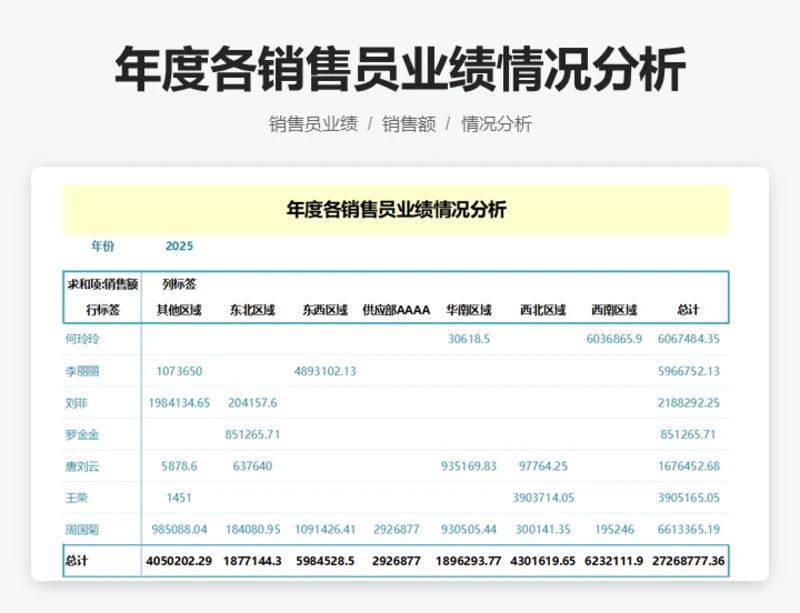This screenshot has width=800, height=613.
Task: Click the cell value 300141.35
Action: (x=543, y=529)
